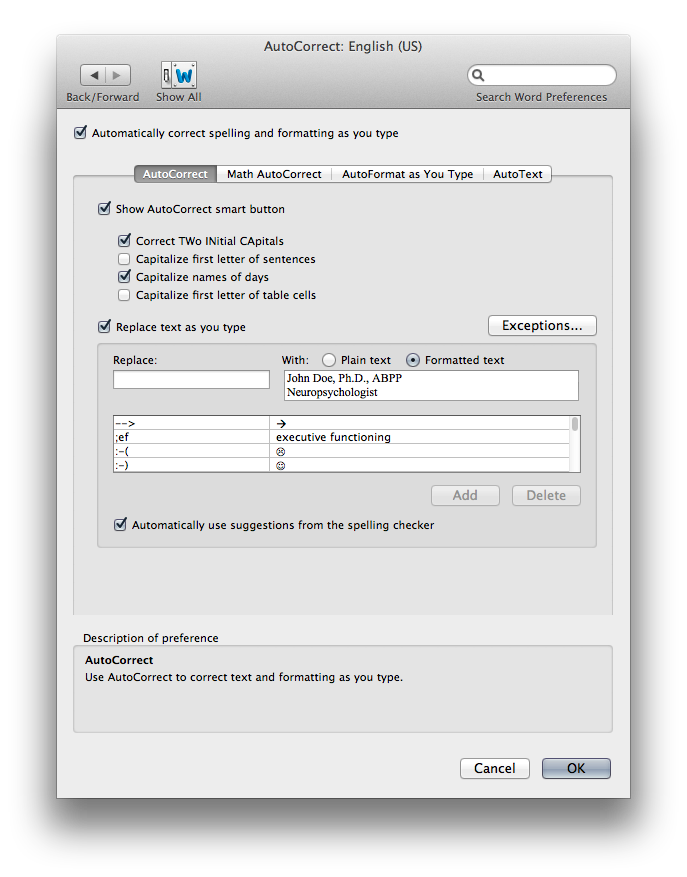Toggle Show AutoCorrect smart button checkbox

coord(104,209)
